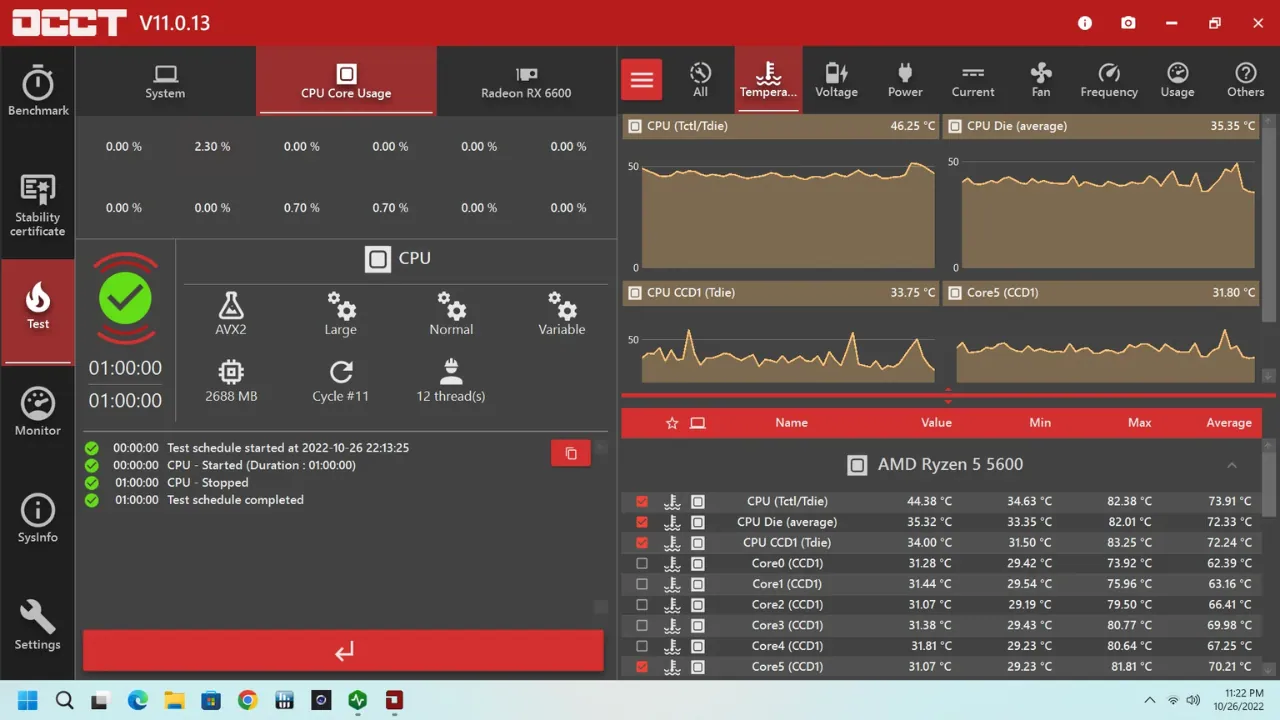Sort sensor table by Max column
The width and height of the screenshot is (1280, 720).
(1139, 423)
